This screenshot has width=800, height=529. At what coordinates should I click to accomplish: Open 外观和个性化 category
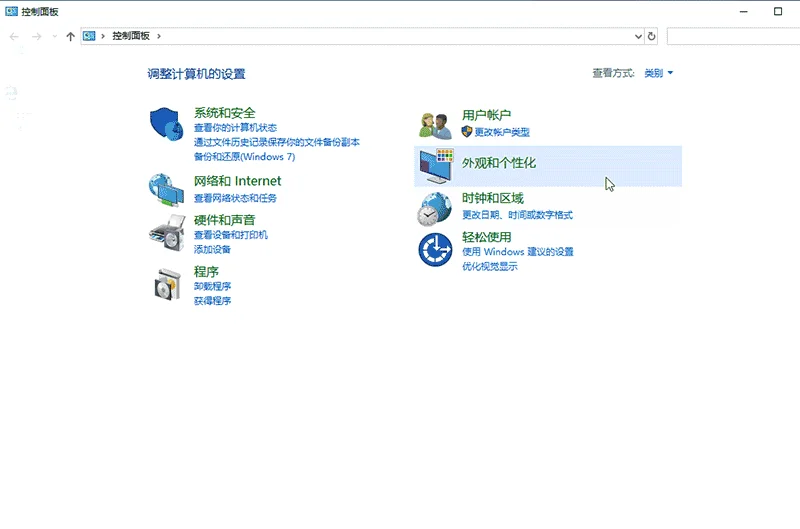(498, 163)
